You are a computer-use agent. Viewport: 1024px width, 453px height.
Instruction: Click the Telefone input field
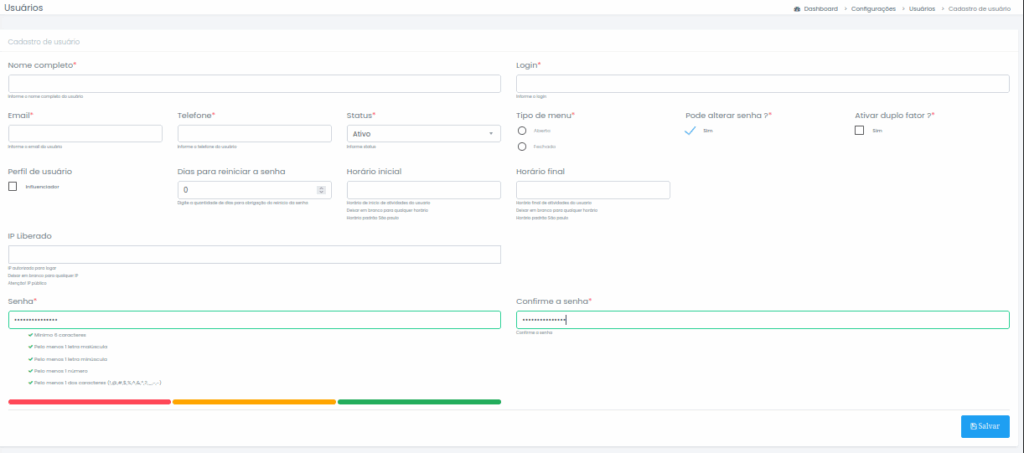point(254,134)
